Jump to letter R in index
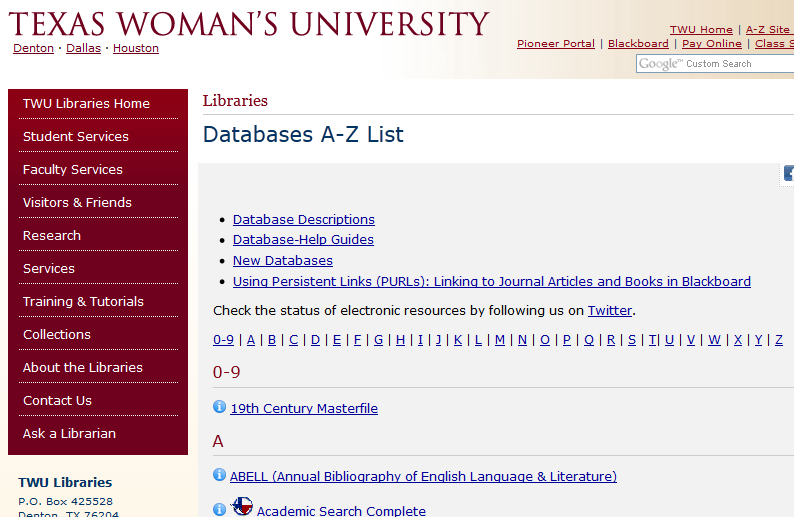This screenshot has height=517, width=794. coord(611,340)
